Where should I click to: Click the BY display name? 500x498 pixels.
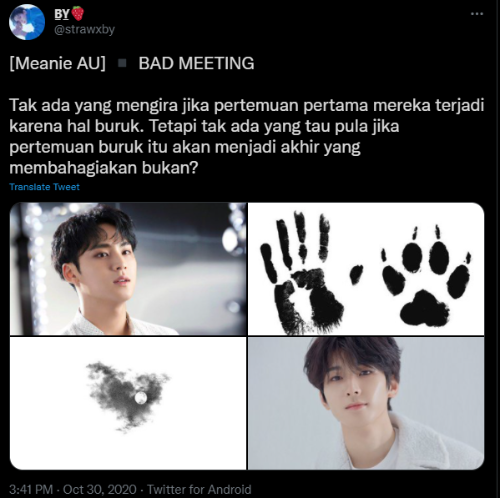(62, 14)
